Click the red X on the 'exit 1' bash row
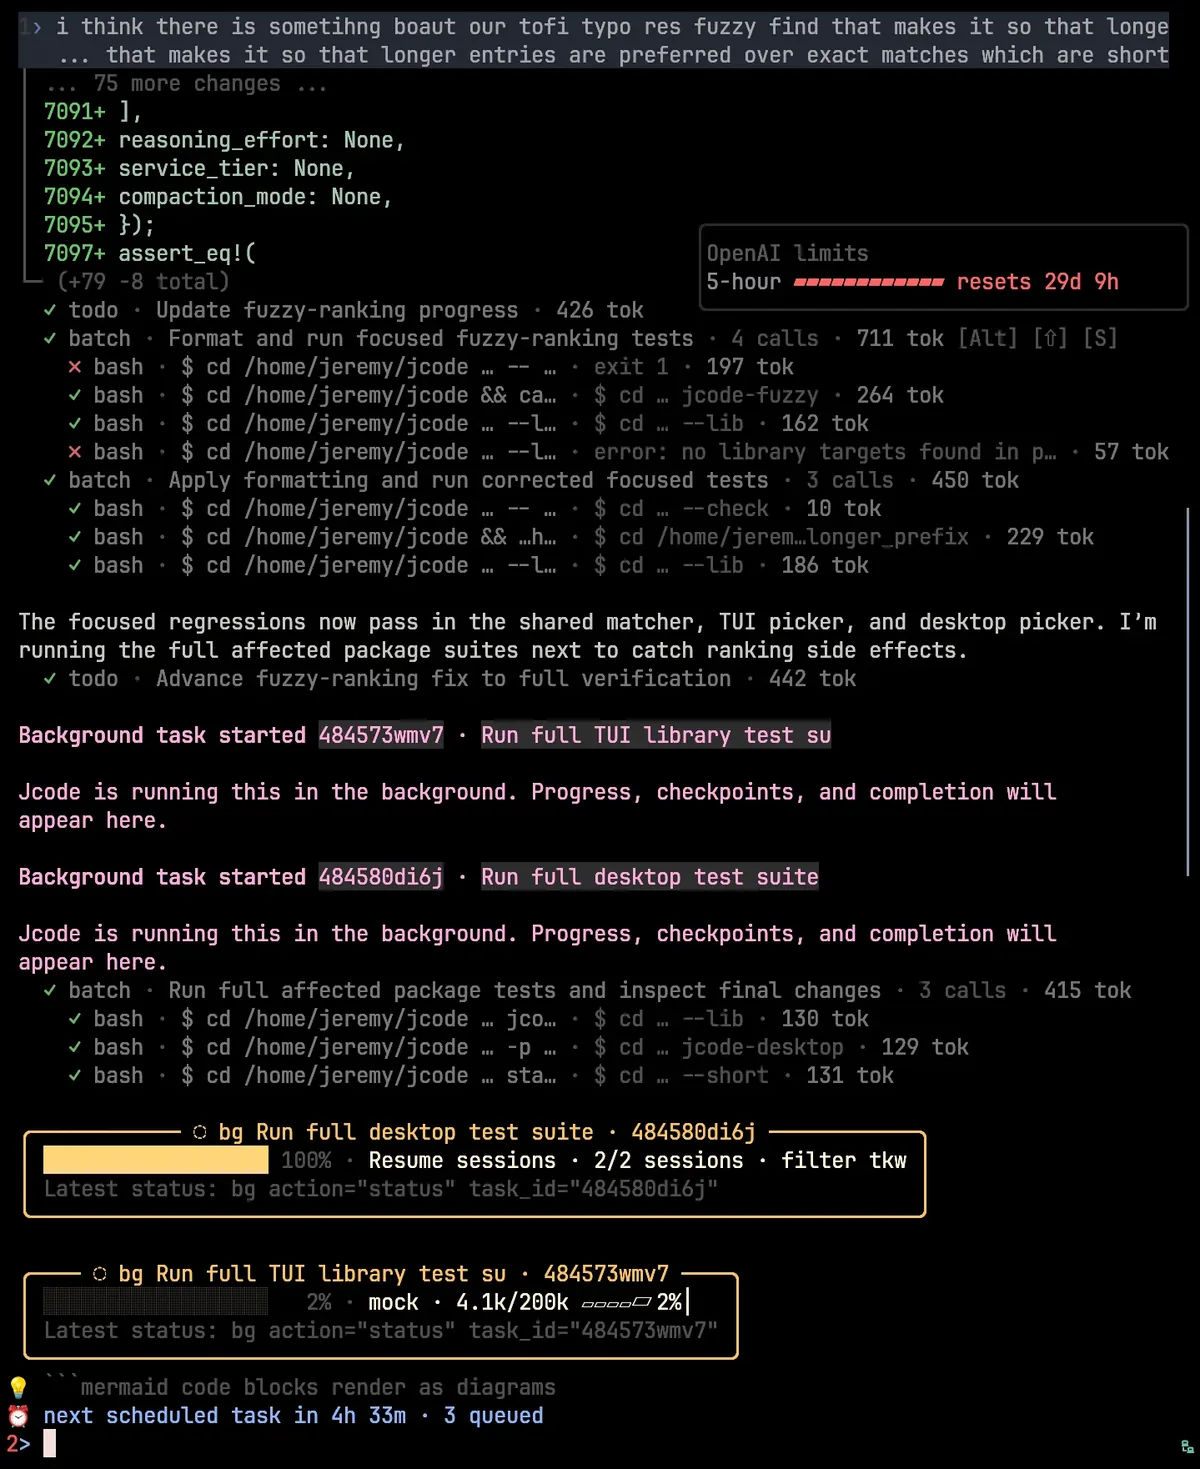The height and width of the screenshot is (1469, 1200). (x=75, y=367)
